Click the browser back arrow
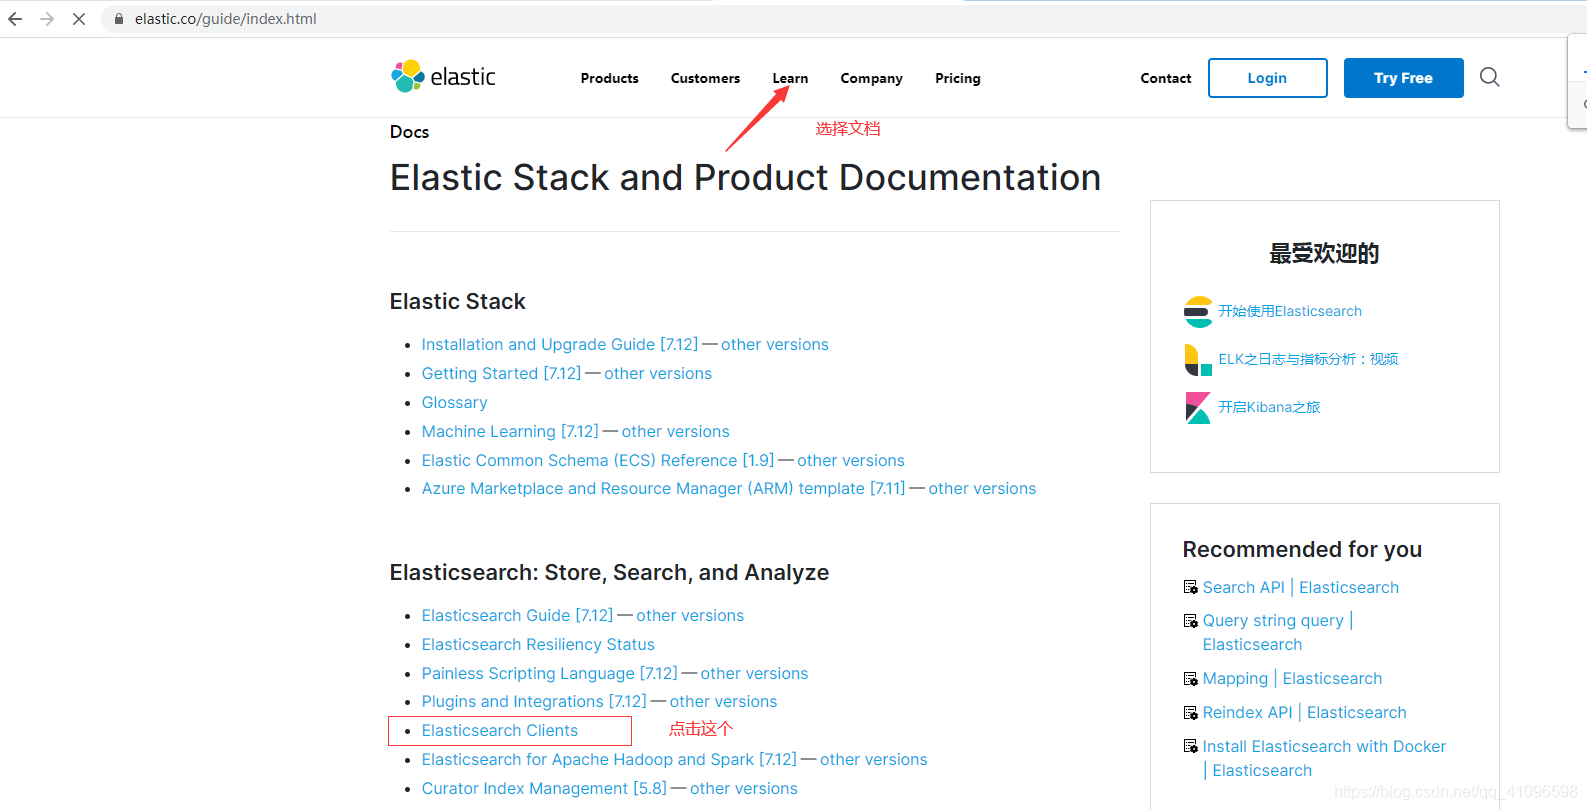 tap(15, 19)
